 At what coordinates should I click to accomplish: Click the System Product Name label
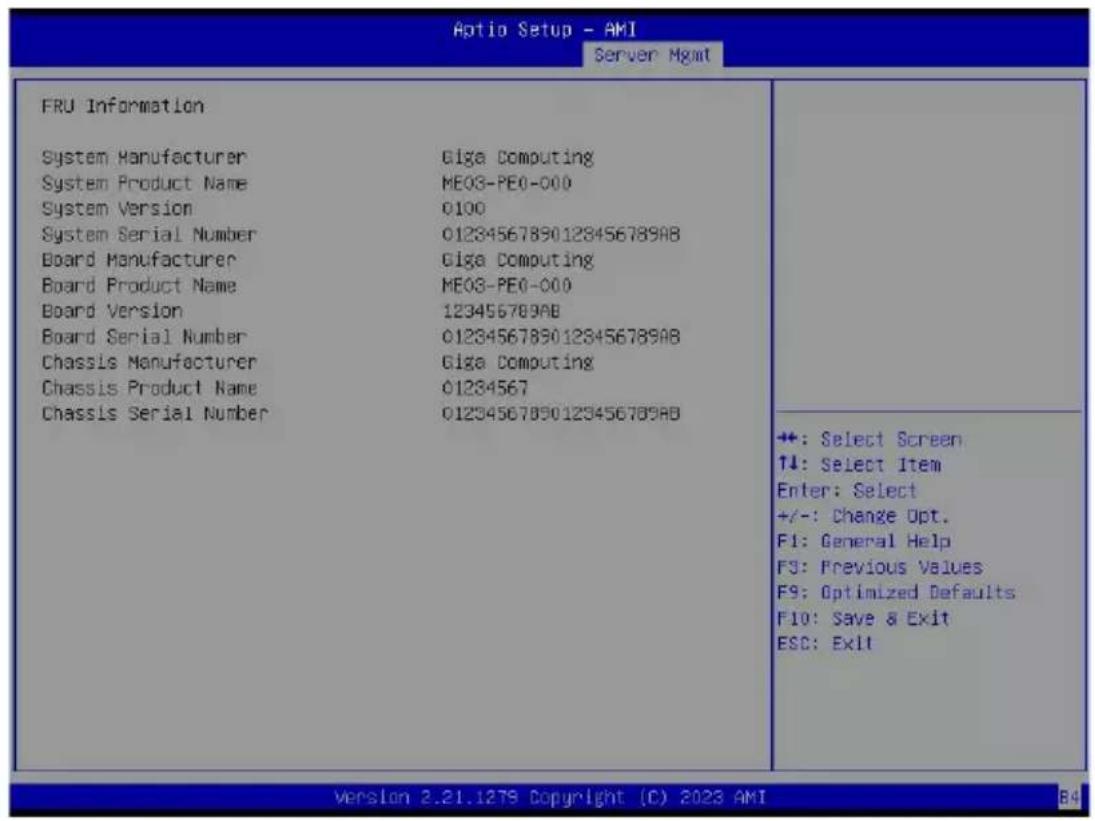144,183
